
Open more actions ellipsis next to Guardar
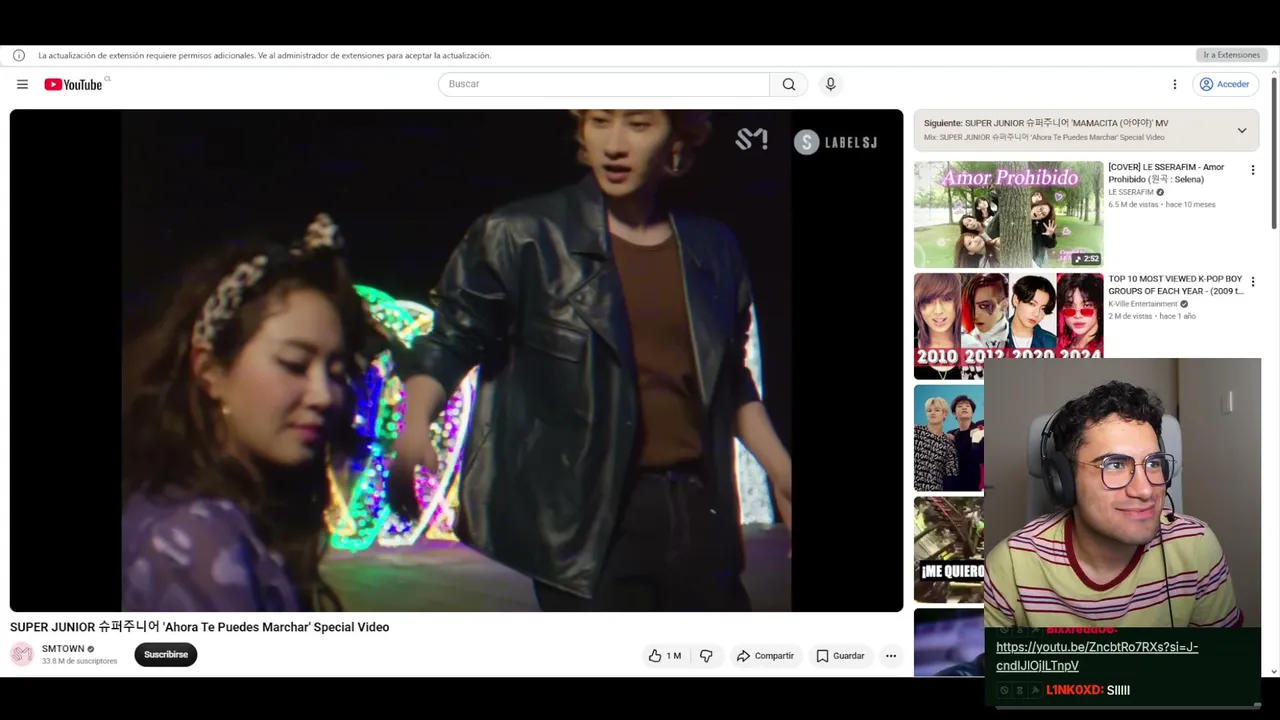tap(891, 656)
